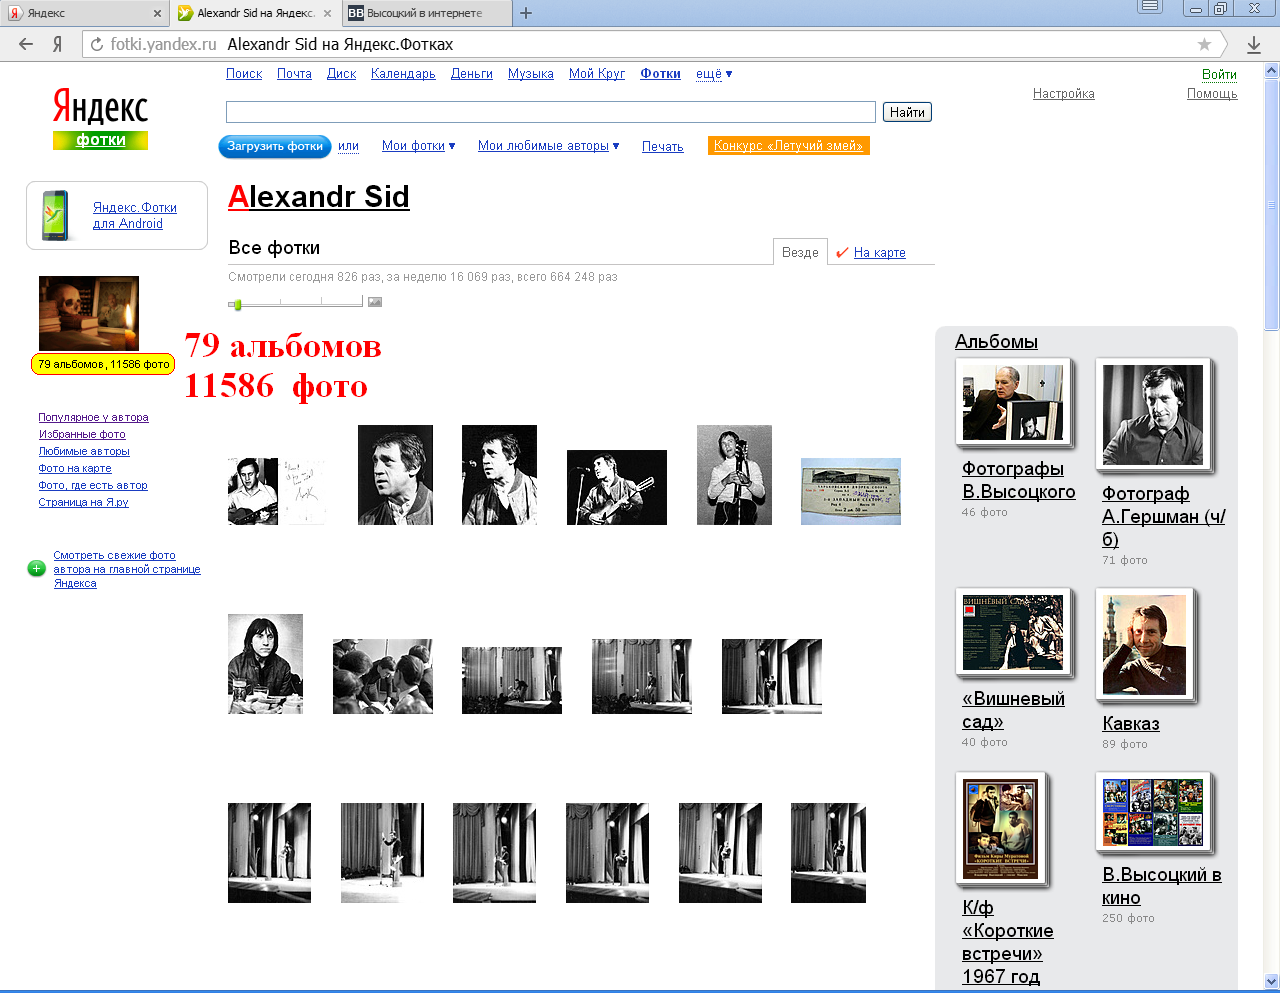The image size is (1280, 993).
Task: Open Страница на Я.ру link
Action: tap(83, 502)
